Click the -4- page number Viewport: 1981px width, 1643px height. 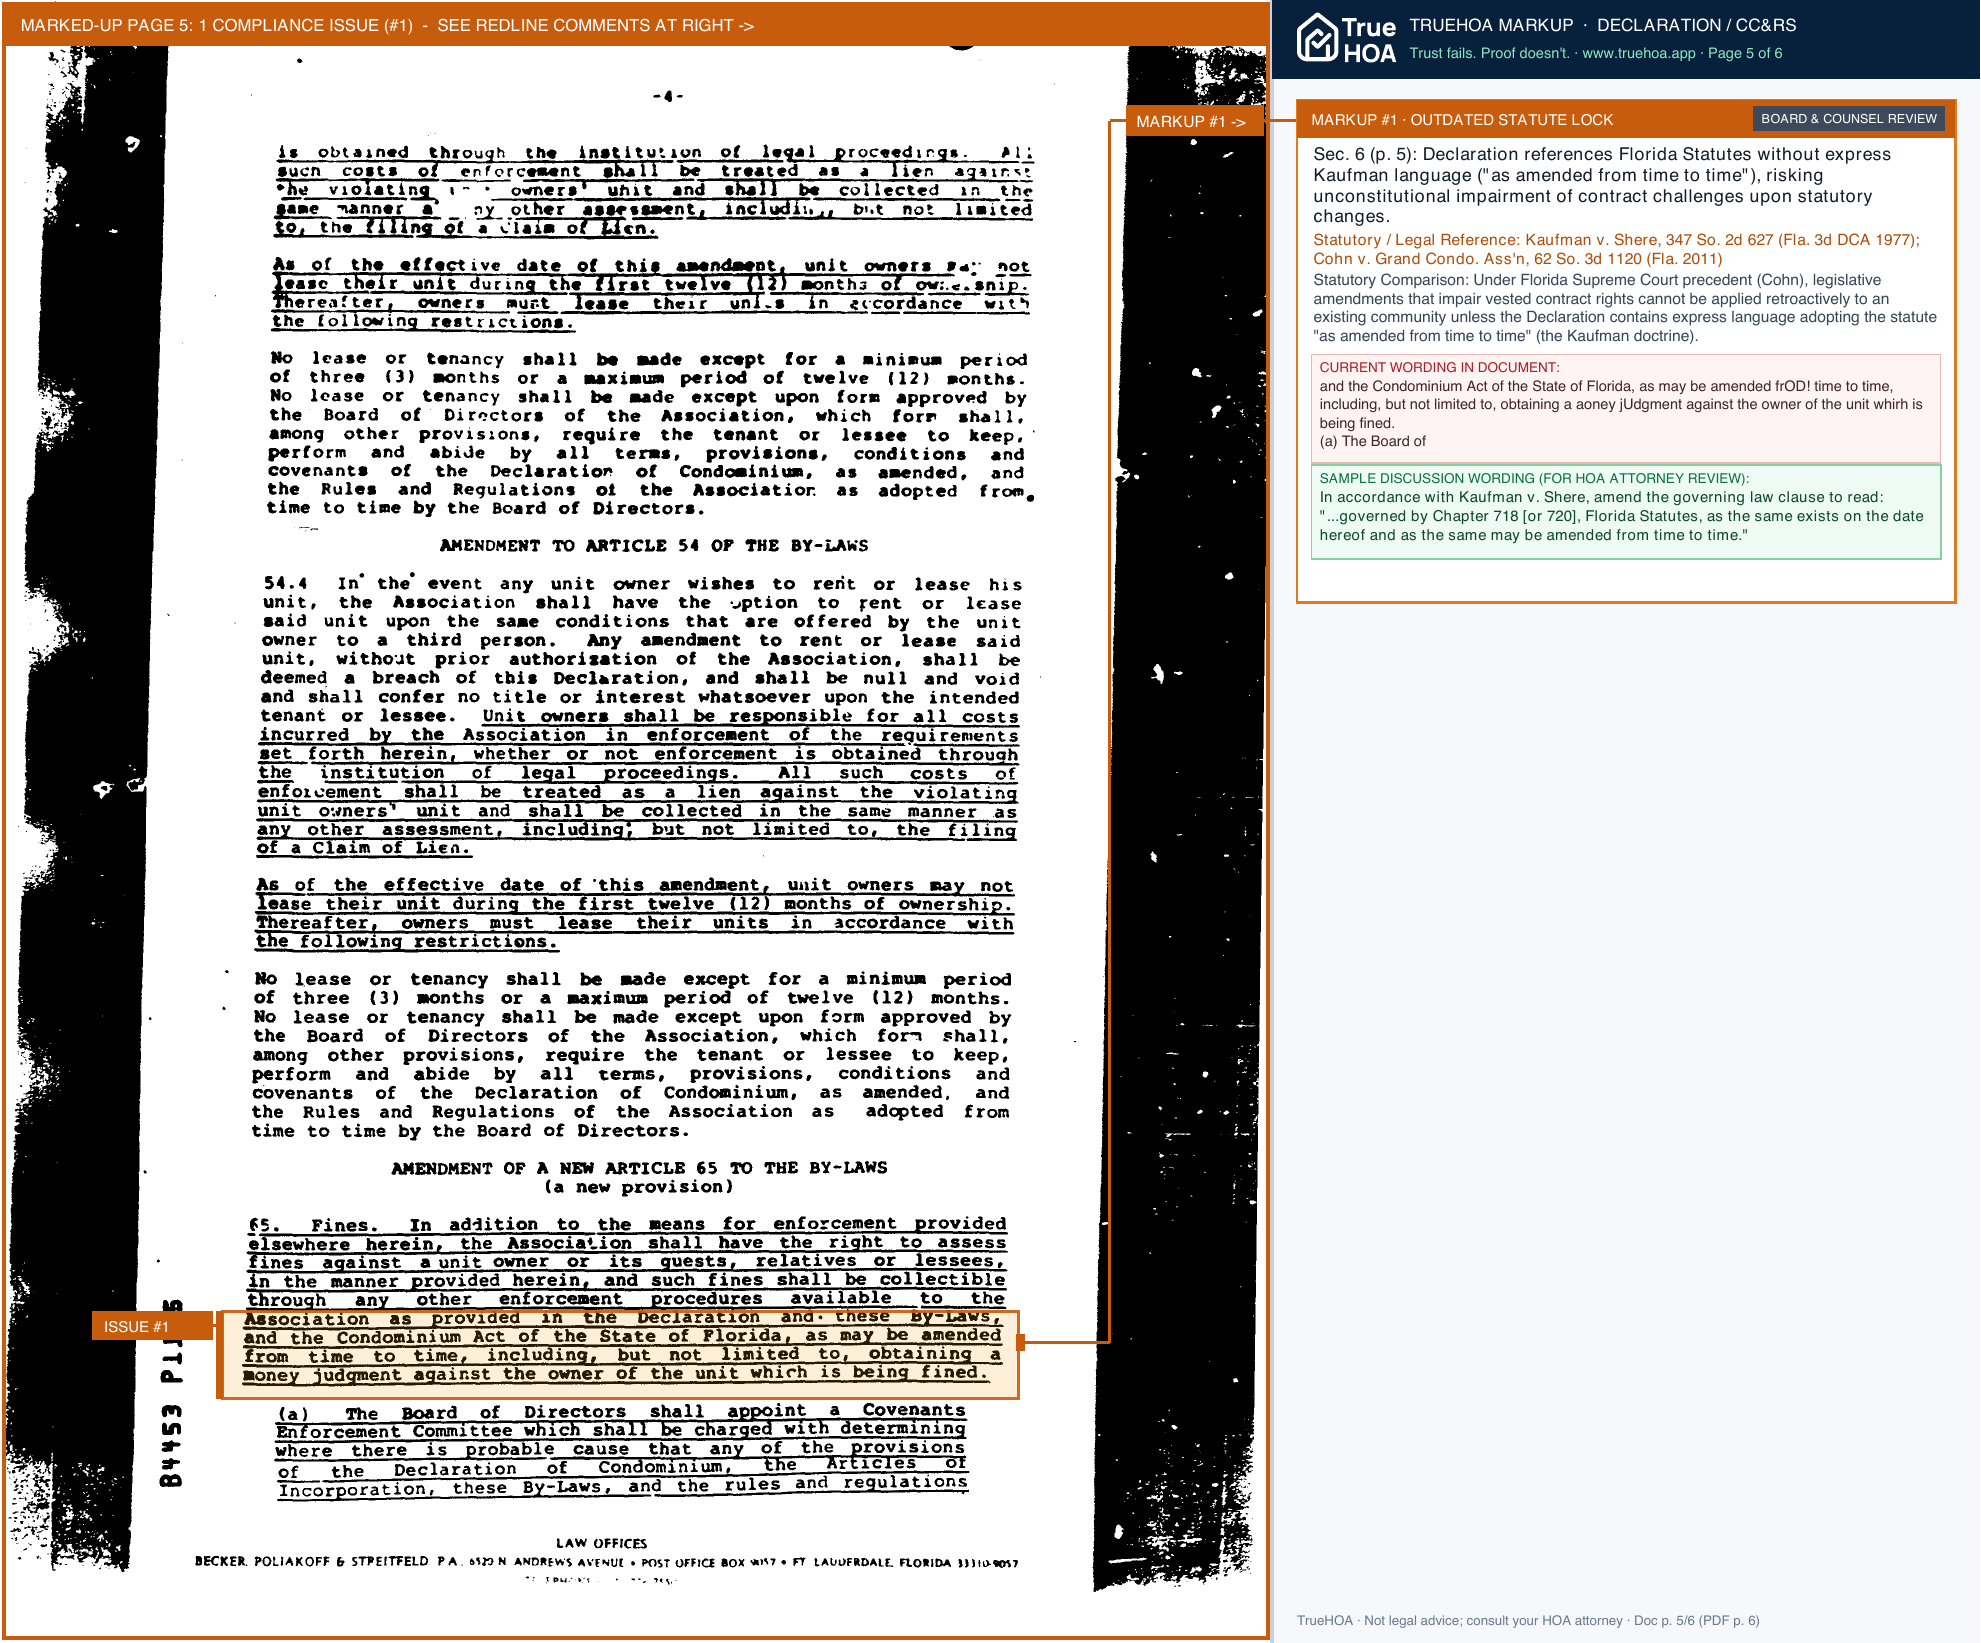[667, 97]
